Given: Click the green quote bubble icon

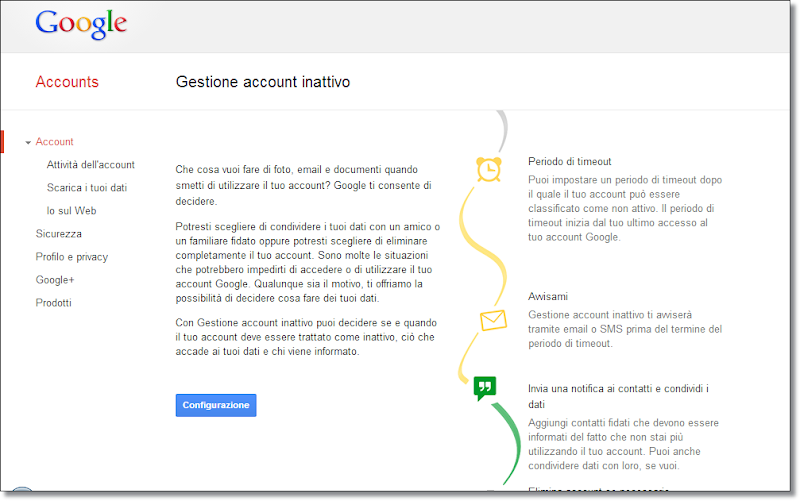Looking at the screenshot, I should click(484, 388).
